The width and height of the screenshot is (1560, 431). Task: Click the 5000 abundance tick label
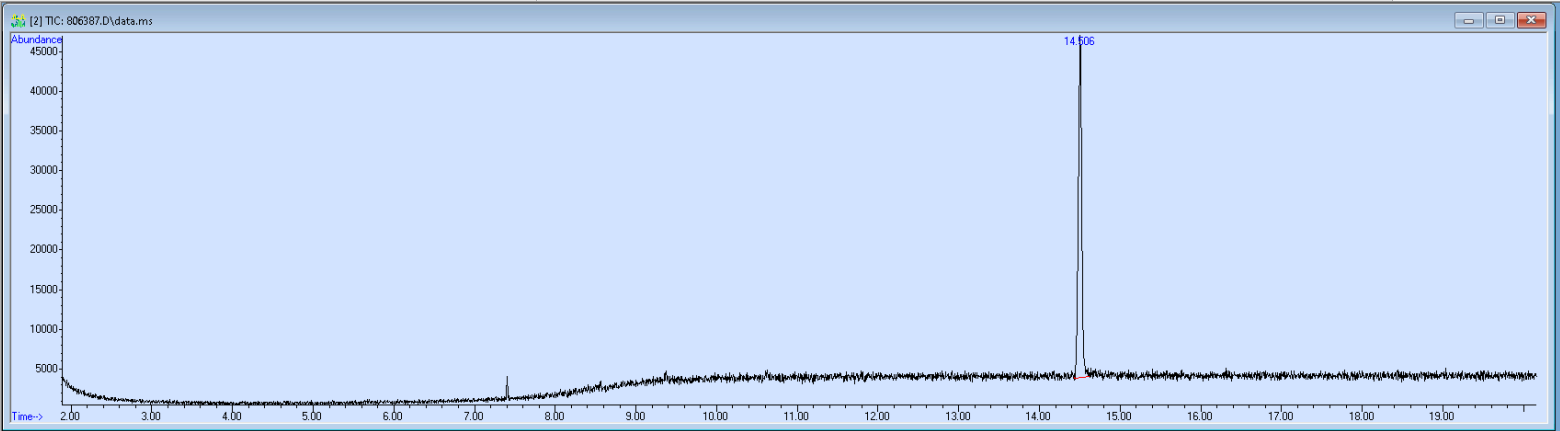click(x=49, y=369)
